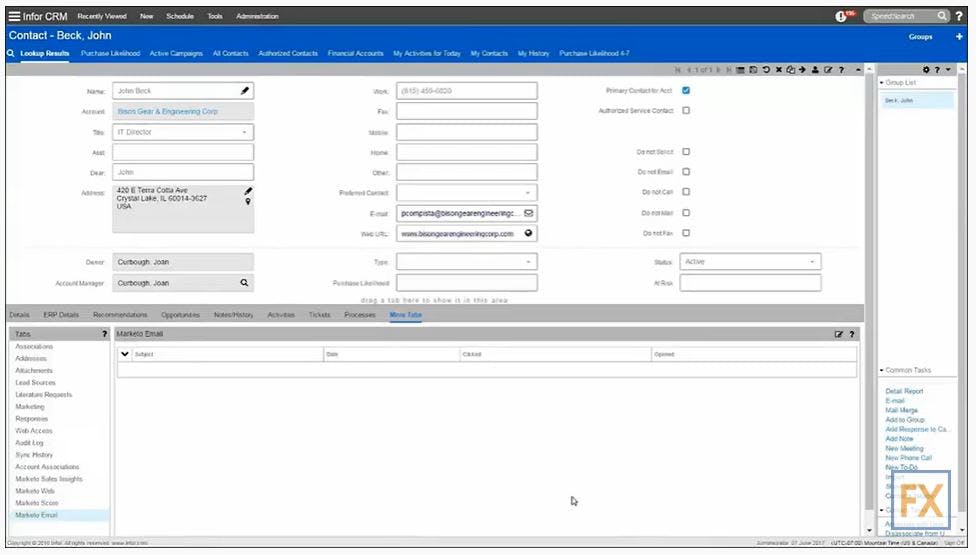Click Mail Merge task link

[901, 411]
